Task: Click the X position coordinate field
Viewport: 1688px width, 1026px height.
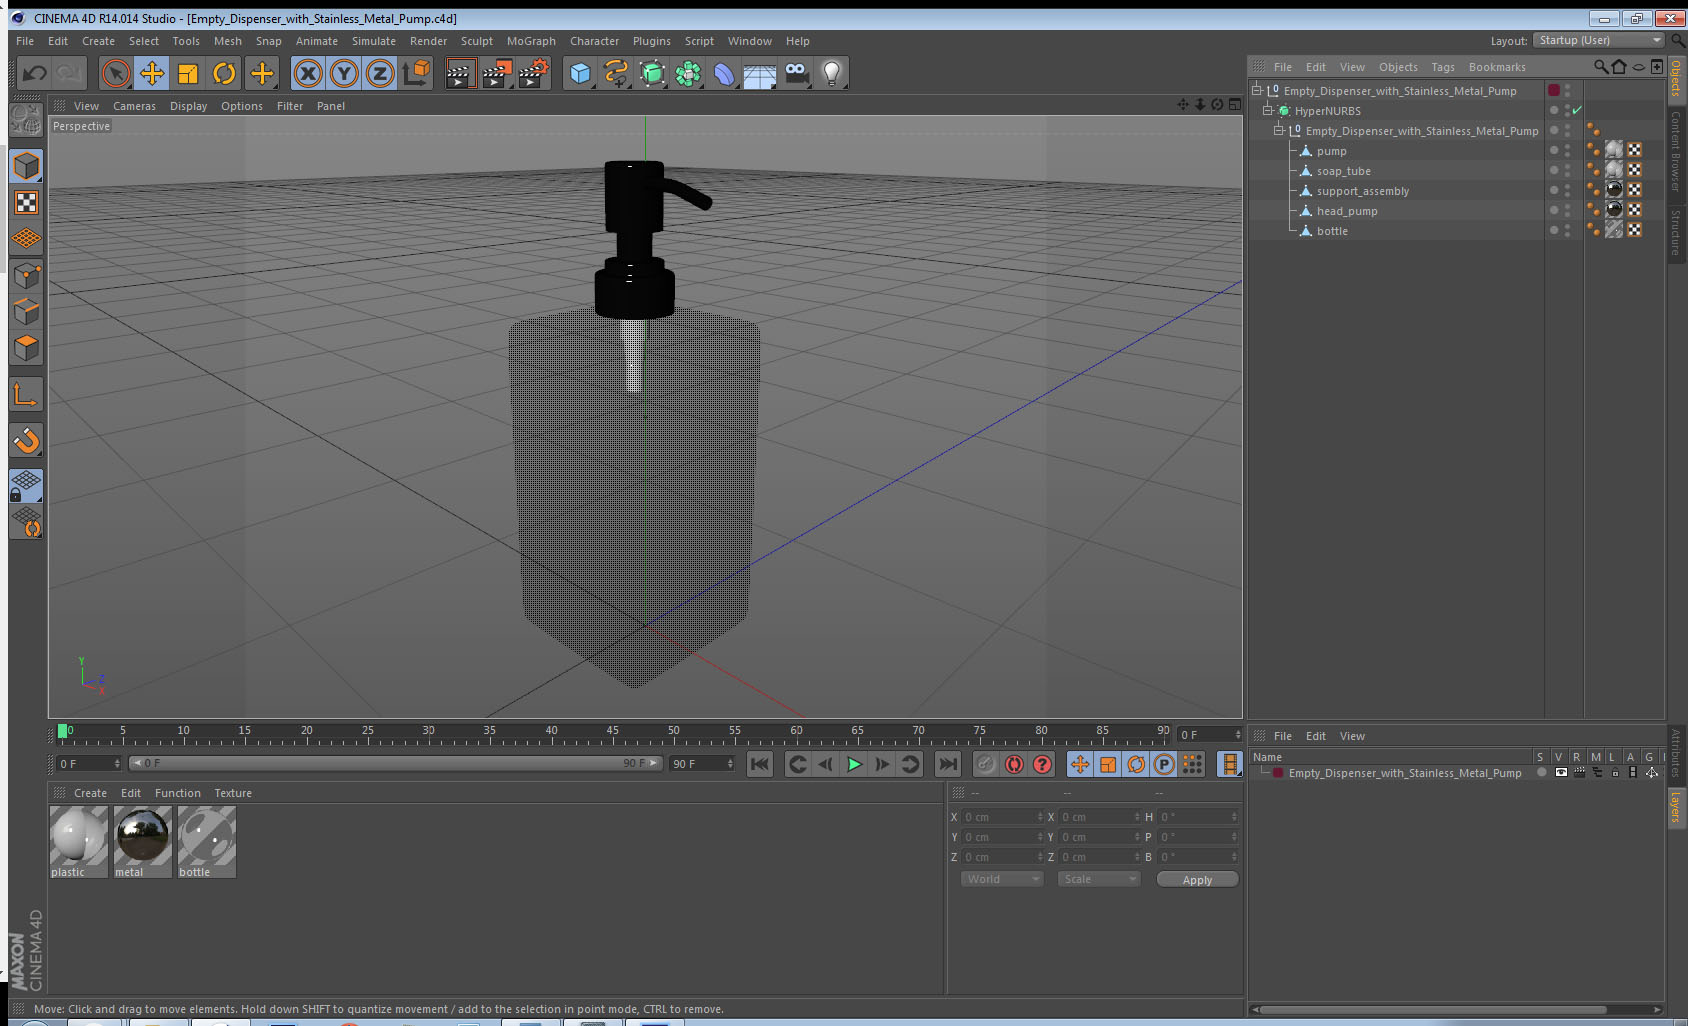Action: point(1003,817)
